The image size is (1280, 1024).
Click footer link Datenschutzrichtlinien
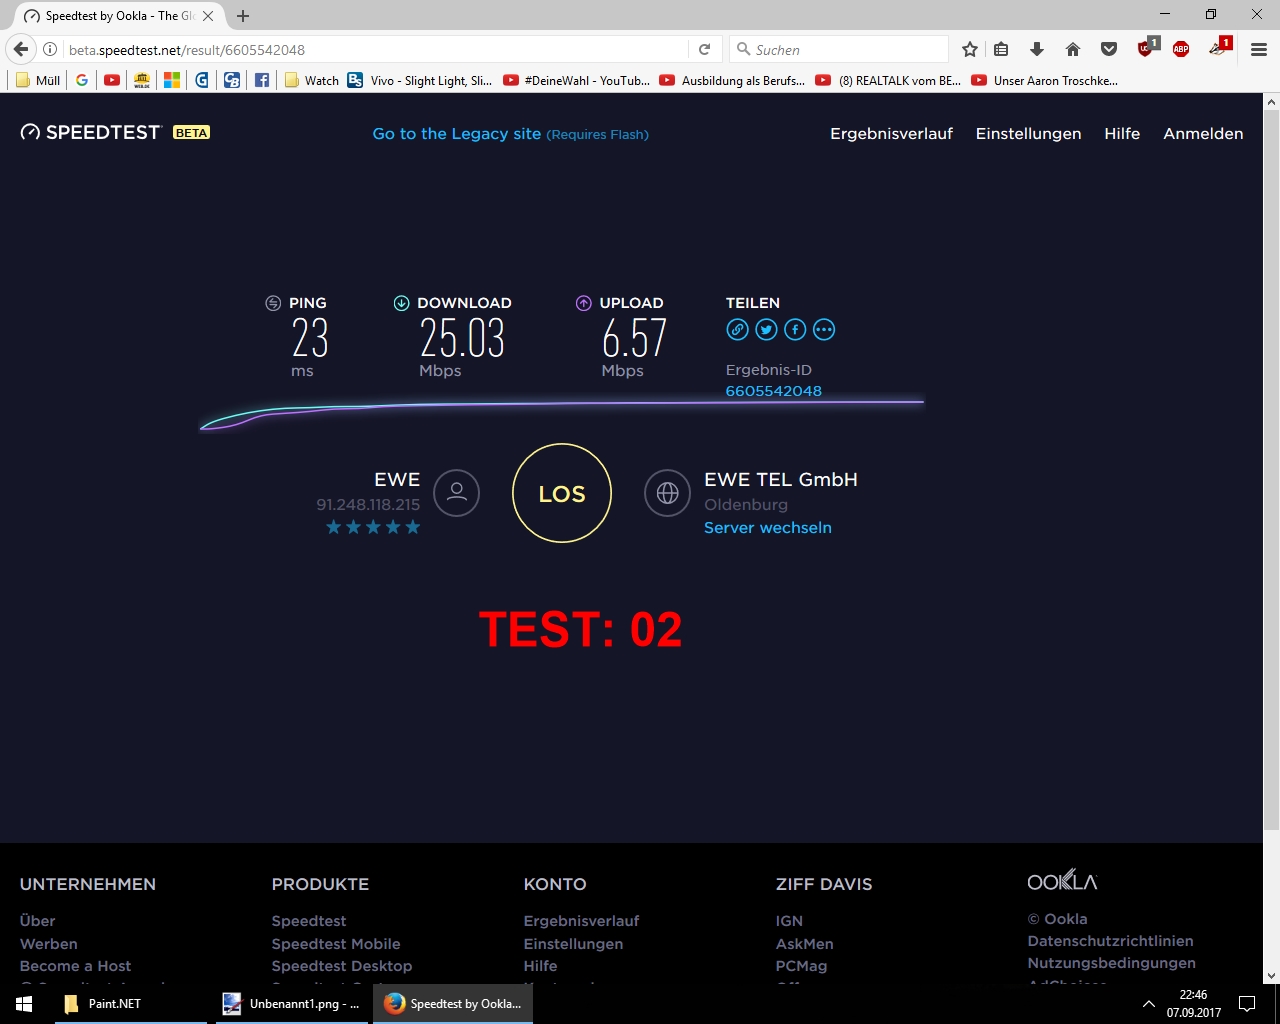pos(1110,941)
